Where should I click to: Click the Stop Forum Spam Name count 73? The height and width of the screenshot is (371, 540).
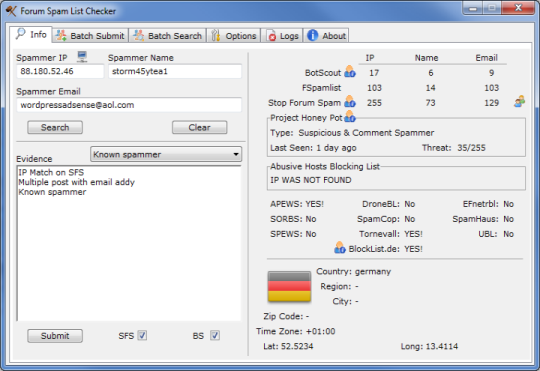coord(430,103)
